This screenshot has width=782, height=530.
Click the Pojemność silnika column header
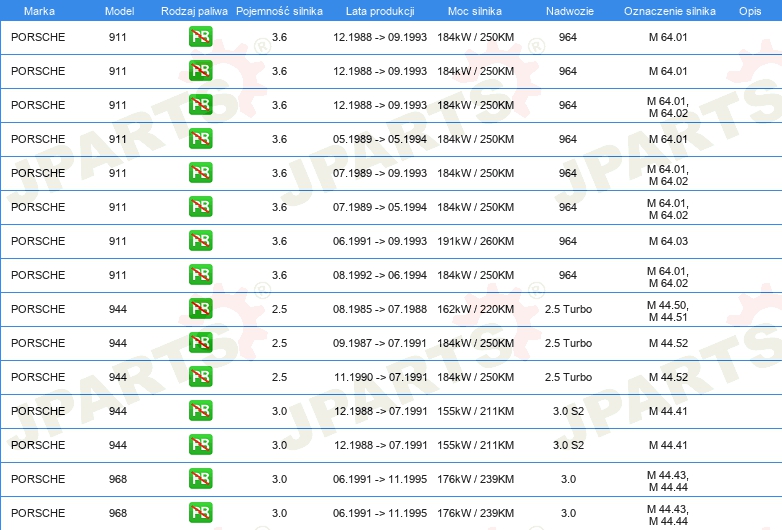pos(279,11)
